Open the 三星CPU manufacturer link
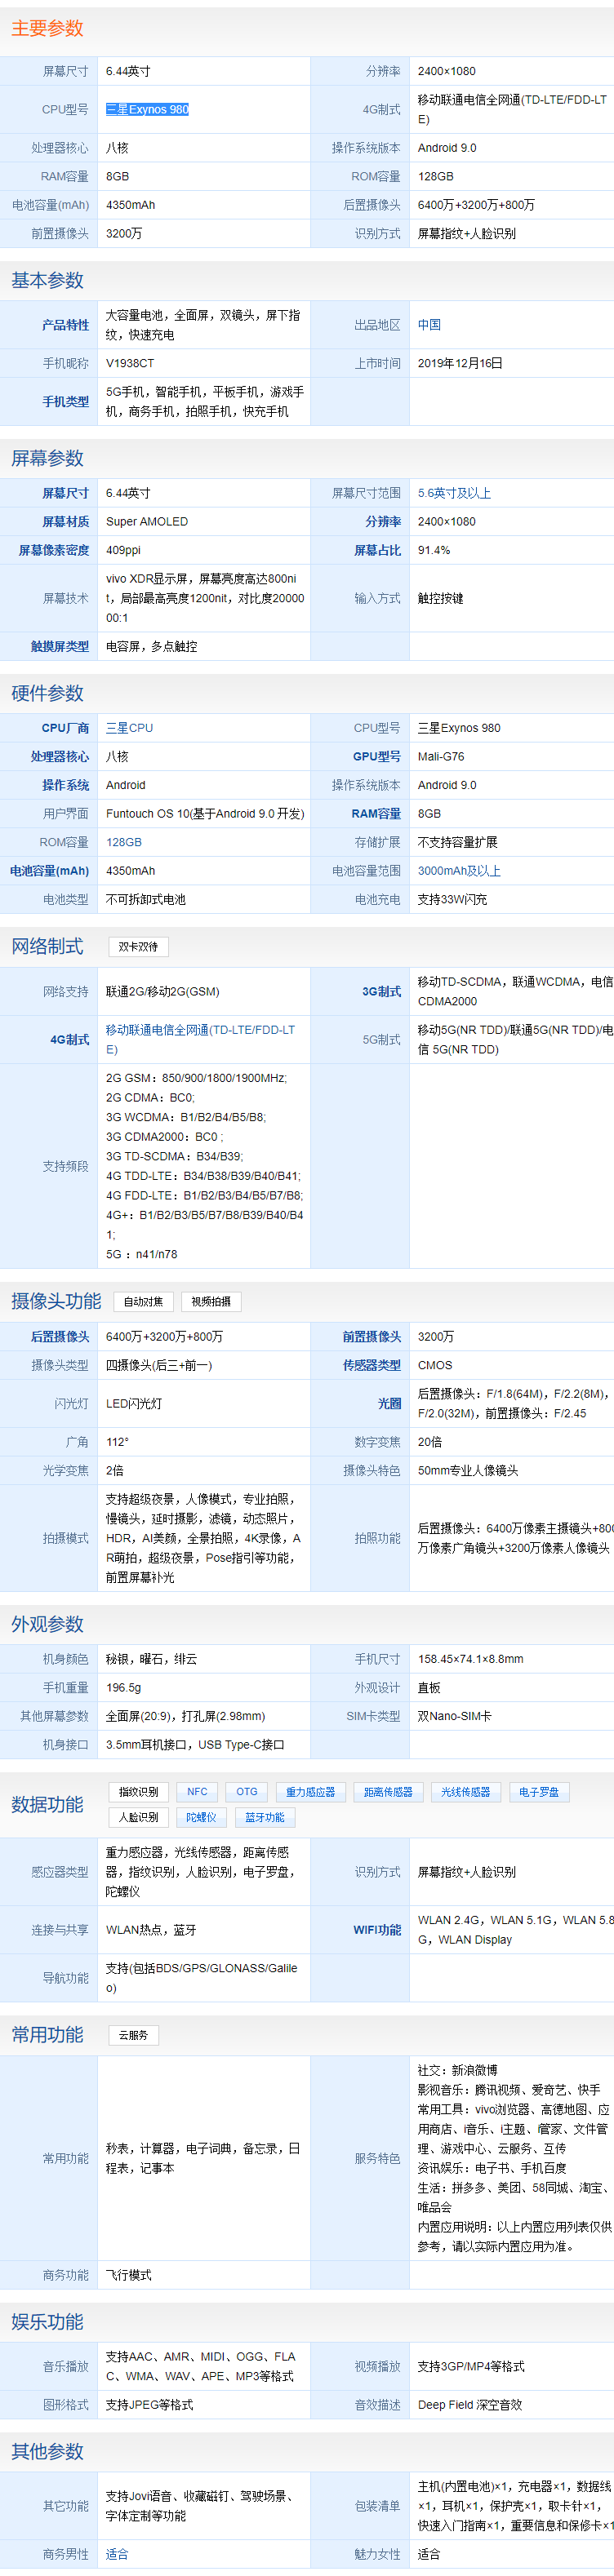The height and width of the screenshot is (2576, 614). [130, 728]
